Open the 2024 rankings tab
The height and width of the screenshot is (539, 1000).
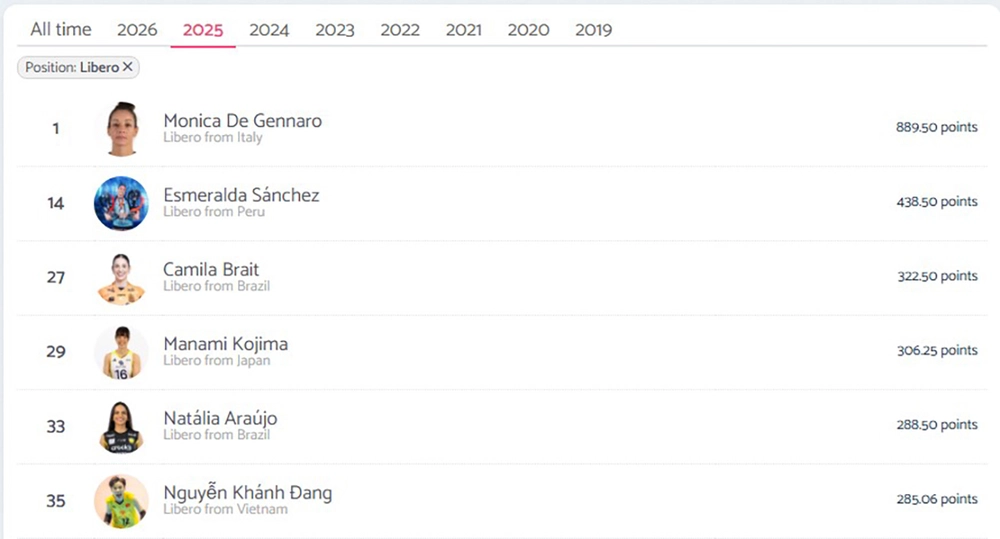[x=269, y=30]
